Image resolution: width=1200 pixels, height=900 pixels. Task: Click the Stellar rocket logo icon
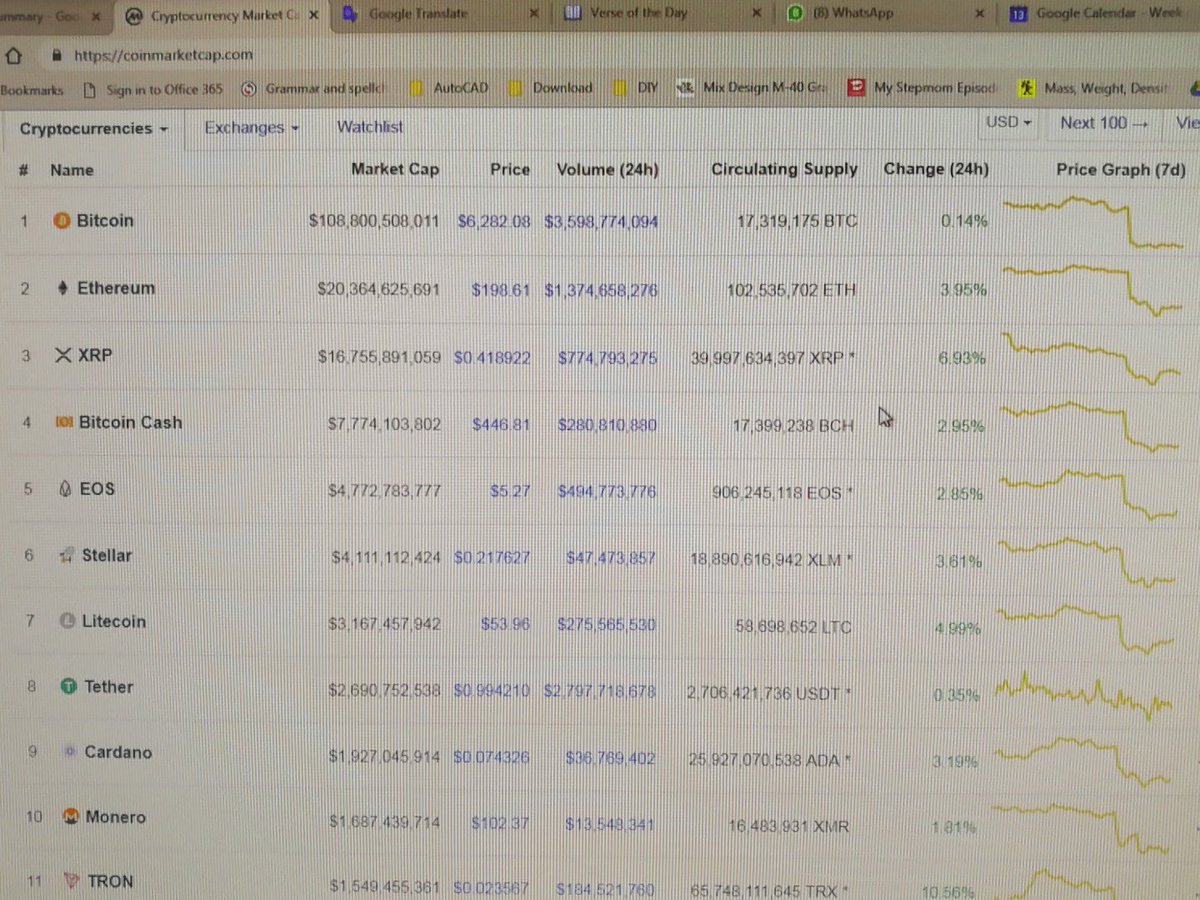(x=66, y=556)
